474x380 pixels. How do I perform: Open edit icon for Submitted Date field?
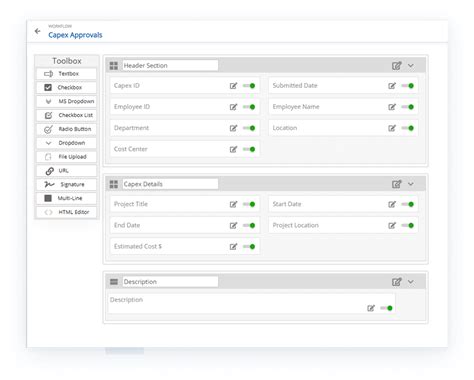[392, 86]
